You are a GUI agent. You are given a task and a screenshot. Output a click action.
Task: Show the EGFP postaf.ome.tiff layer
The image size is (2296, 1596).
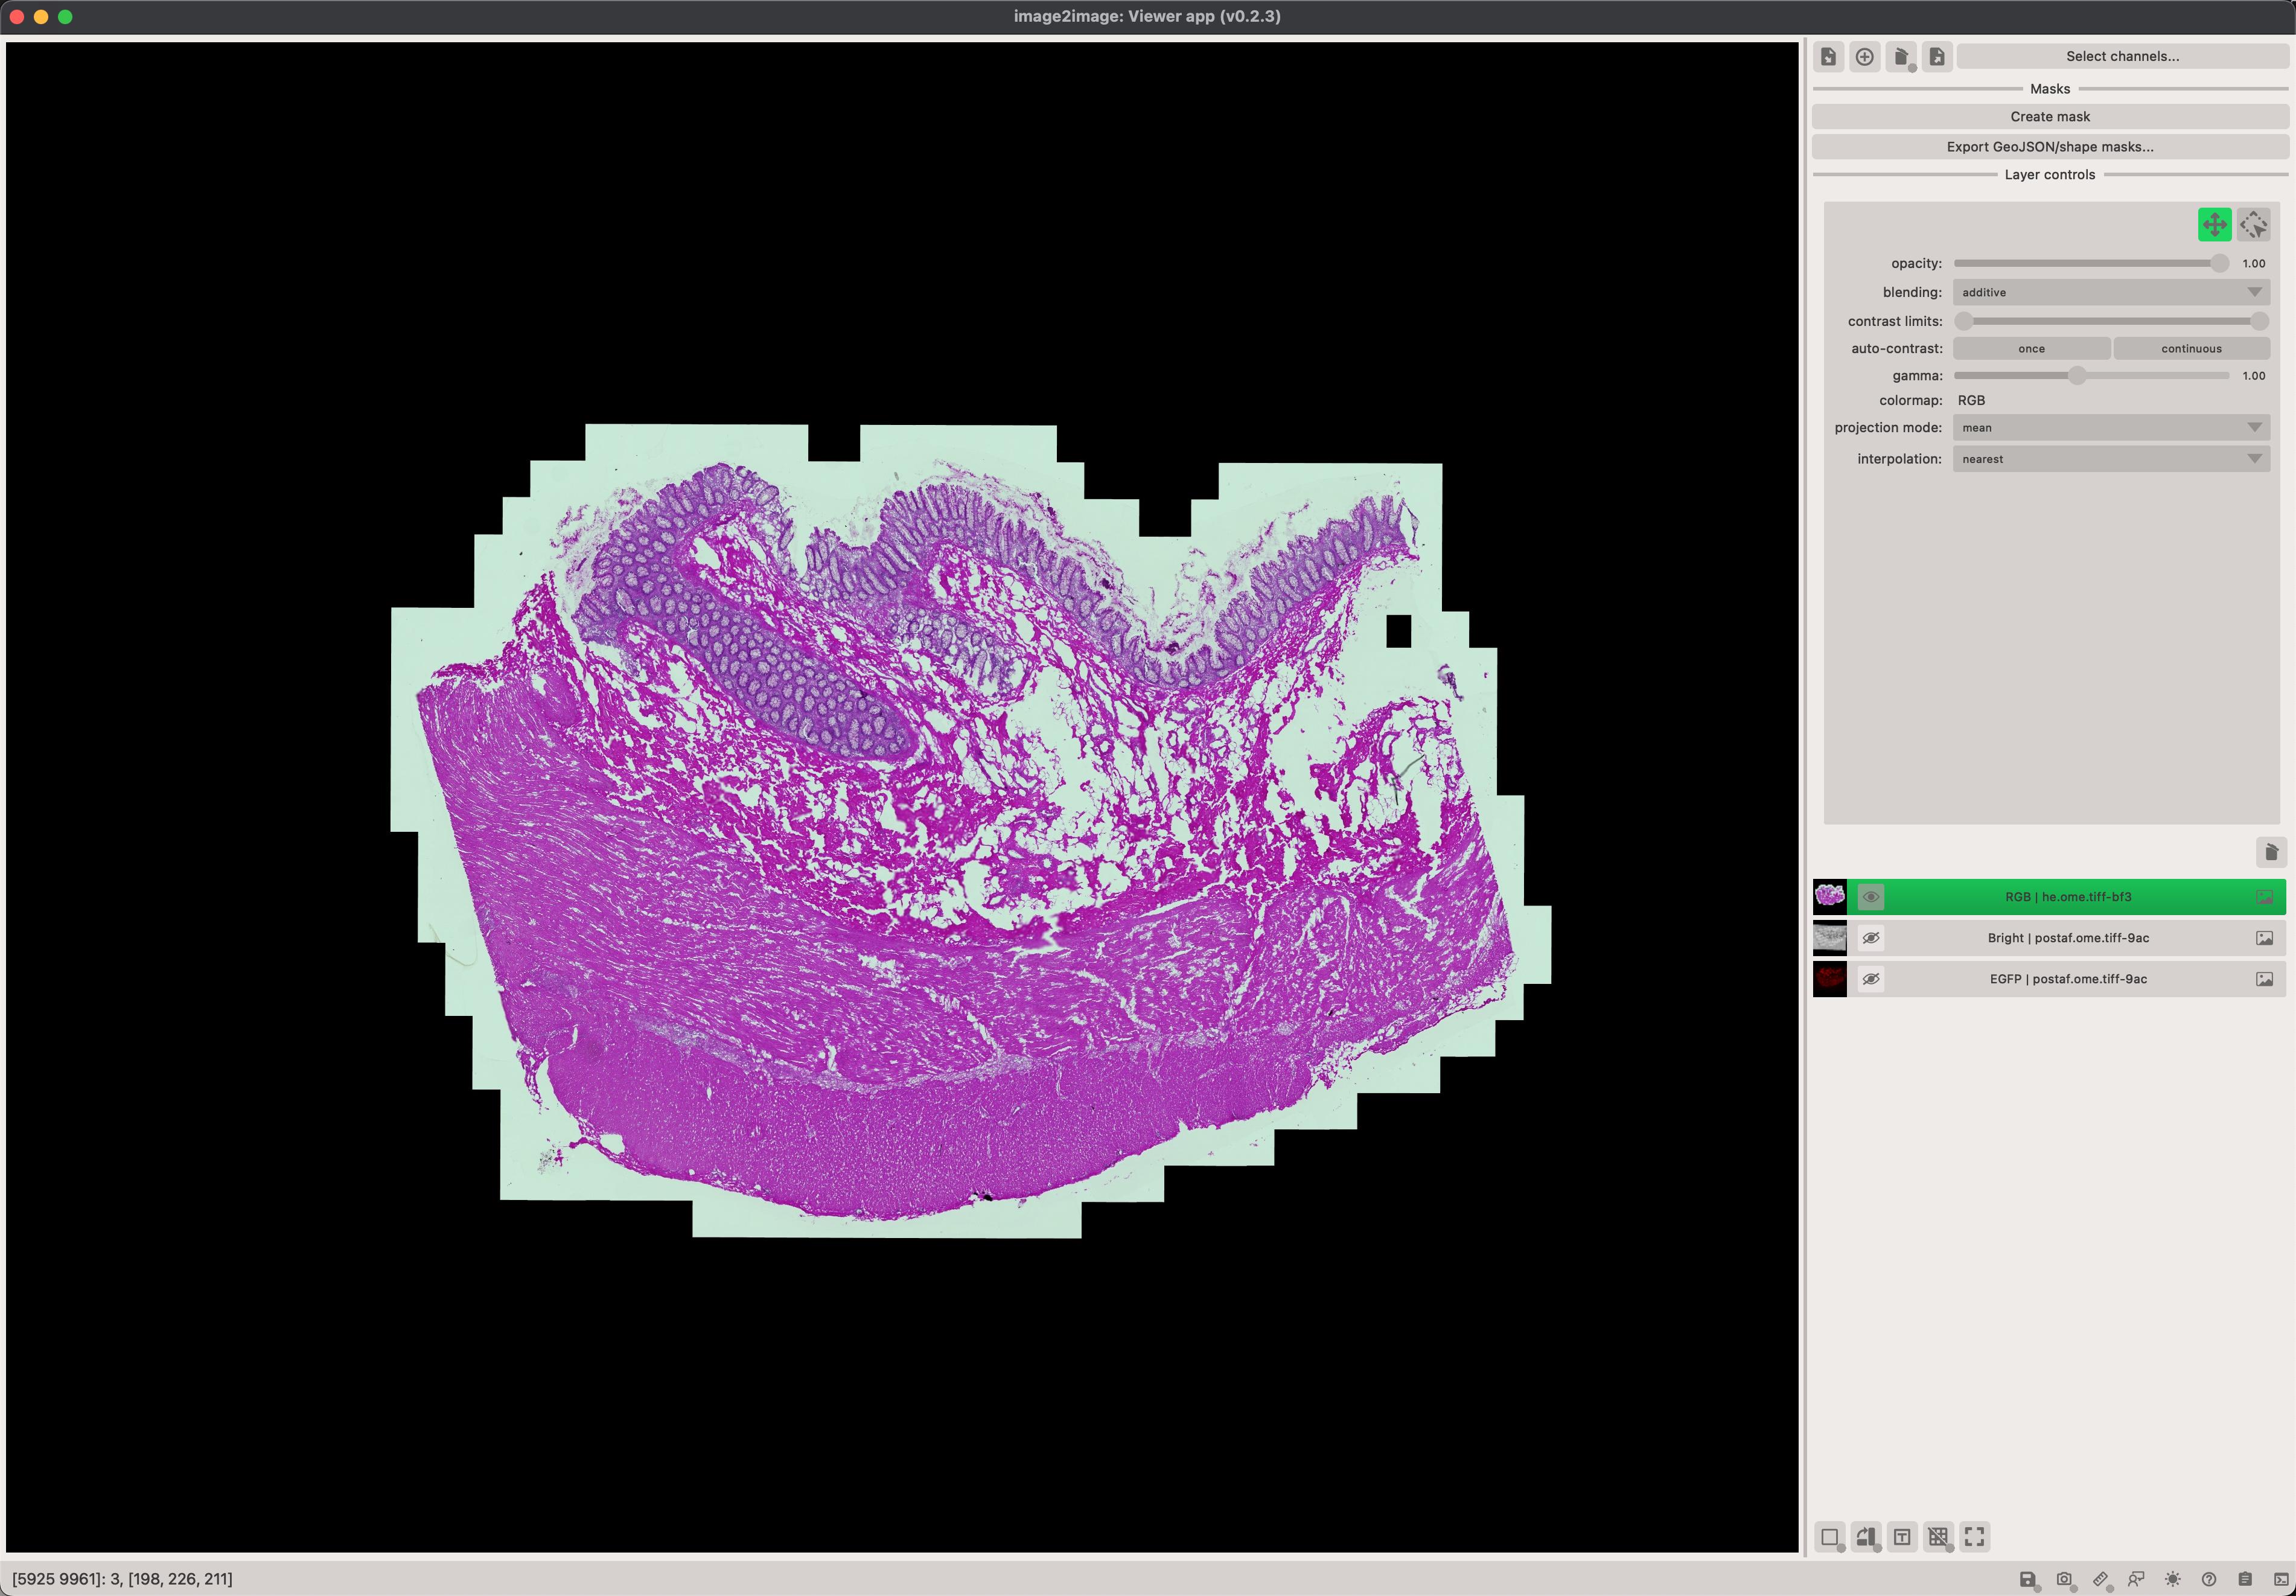click(x=1870, y=979)
